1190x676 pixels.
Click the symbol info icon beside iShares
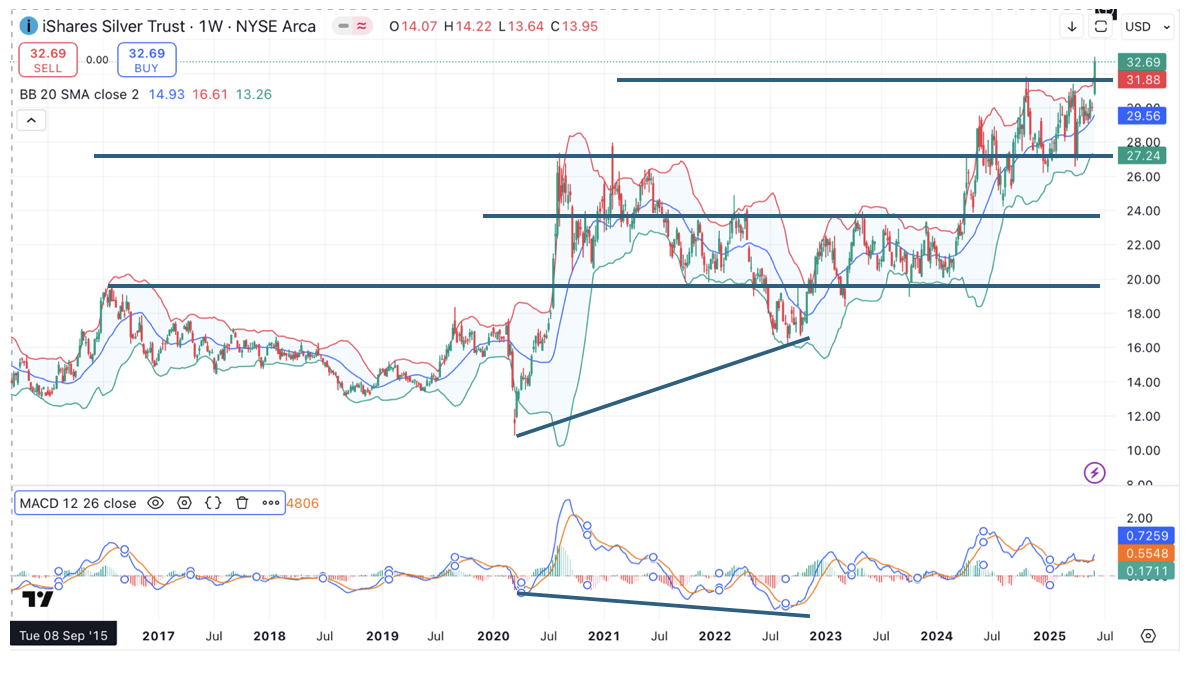tap(29, 26)
